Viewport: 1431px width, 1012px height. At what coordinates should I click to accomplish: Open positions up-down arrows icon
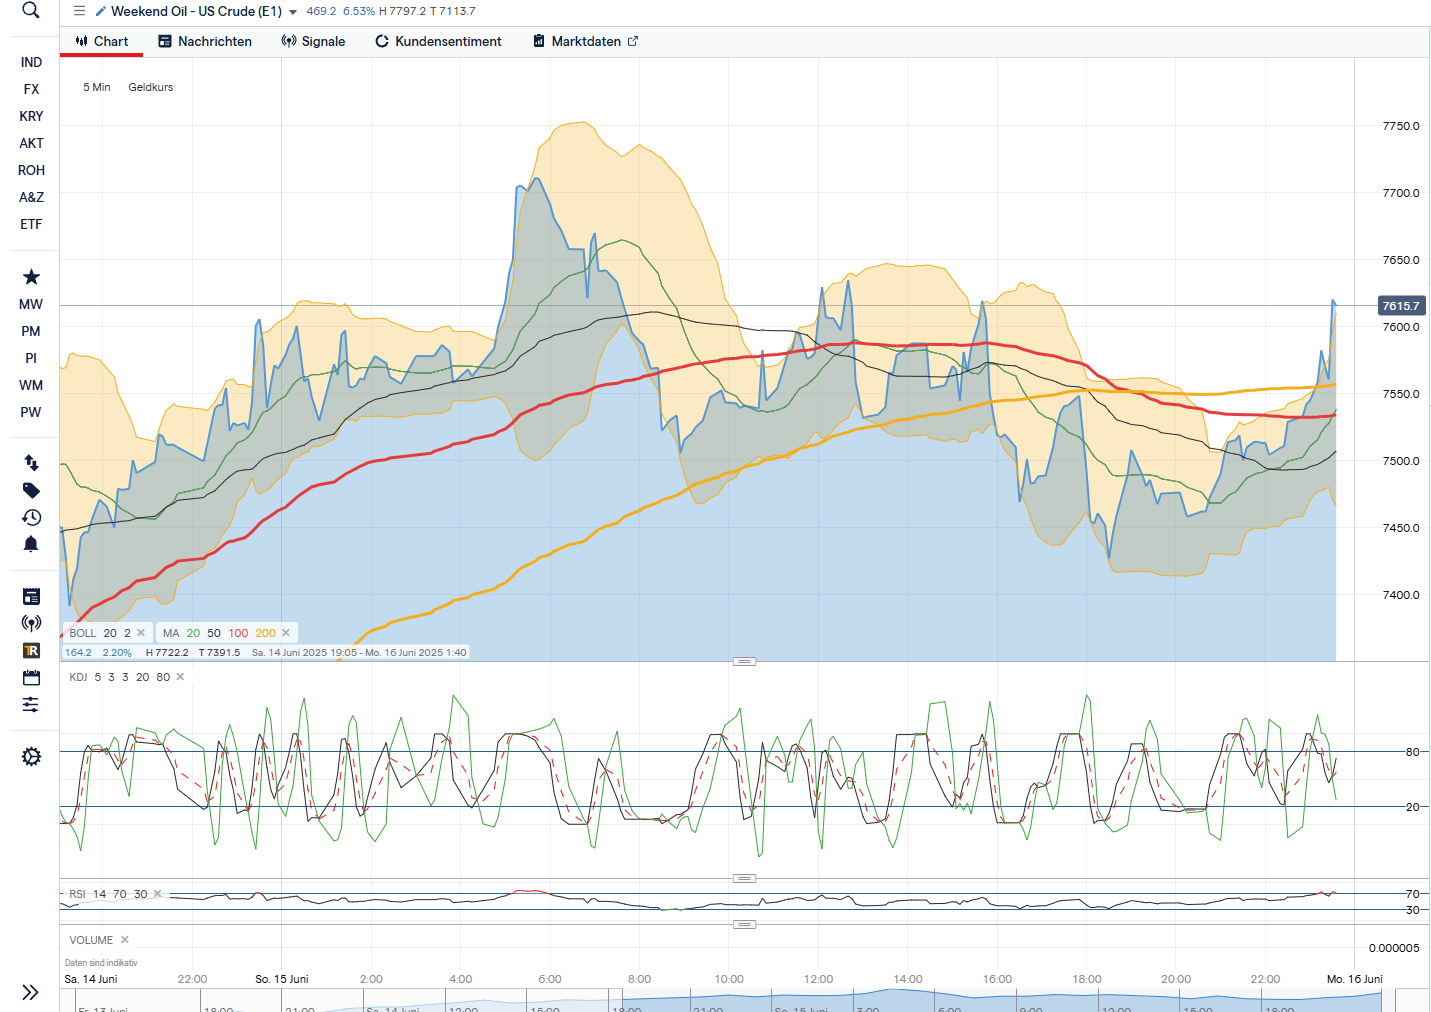(x=31, y=463)
